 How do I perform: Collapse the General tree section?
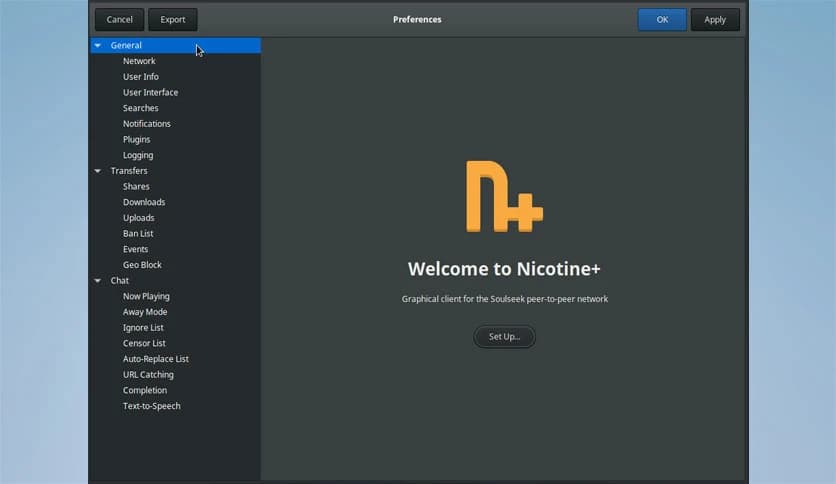coord(98,45)
